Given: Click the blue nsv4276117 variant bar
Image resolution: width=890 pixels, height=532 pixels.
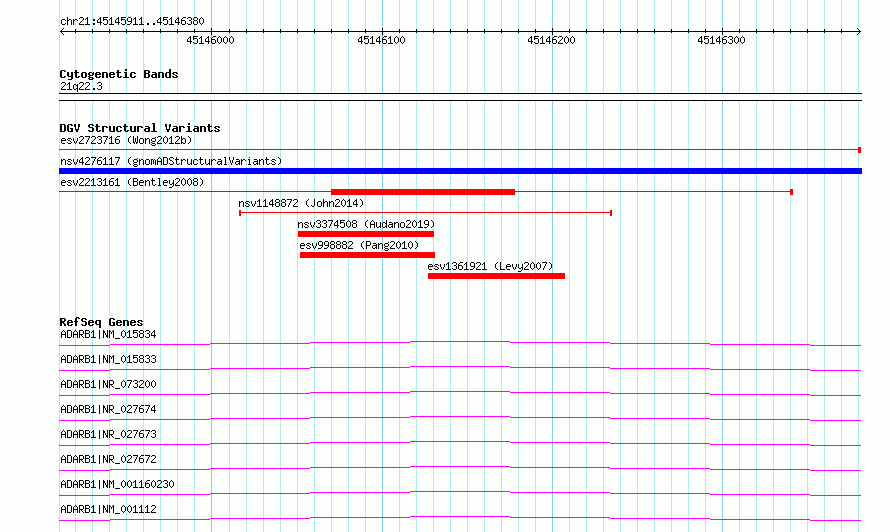Looking at the screenshot, I should 460,171.
